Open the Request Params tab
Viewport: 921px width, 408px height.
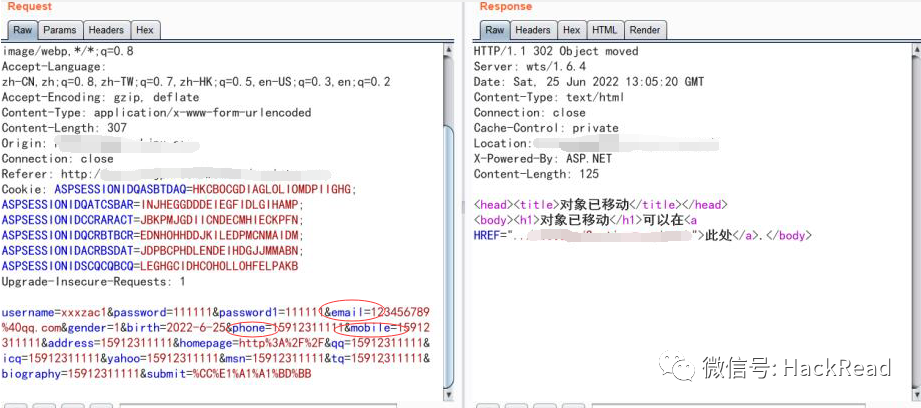[60, 30]
